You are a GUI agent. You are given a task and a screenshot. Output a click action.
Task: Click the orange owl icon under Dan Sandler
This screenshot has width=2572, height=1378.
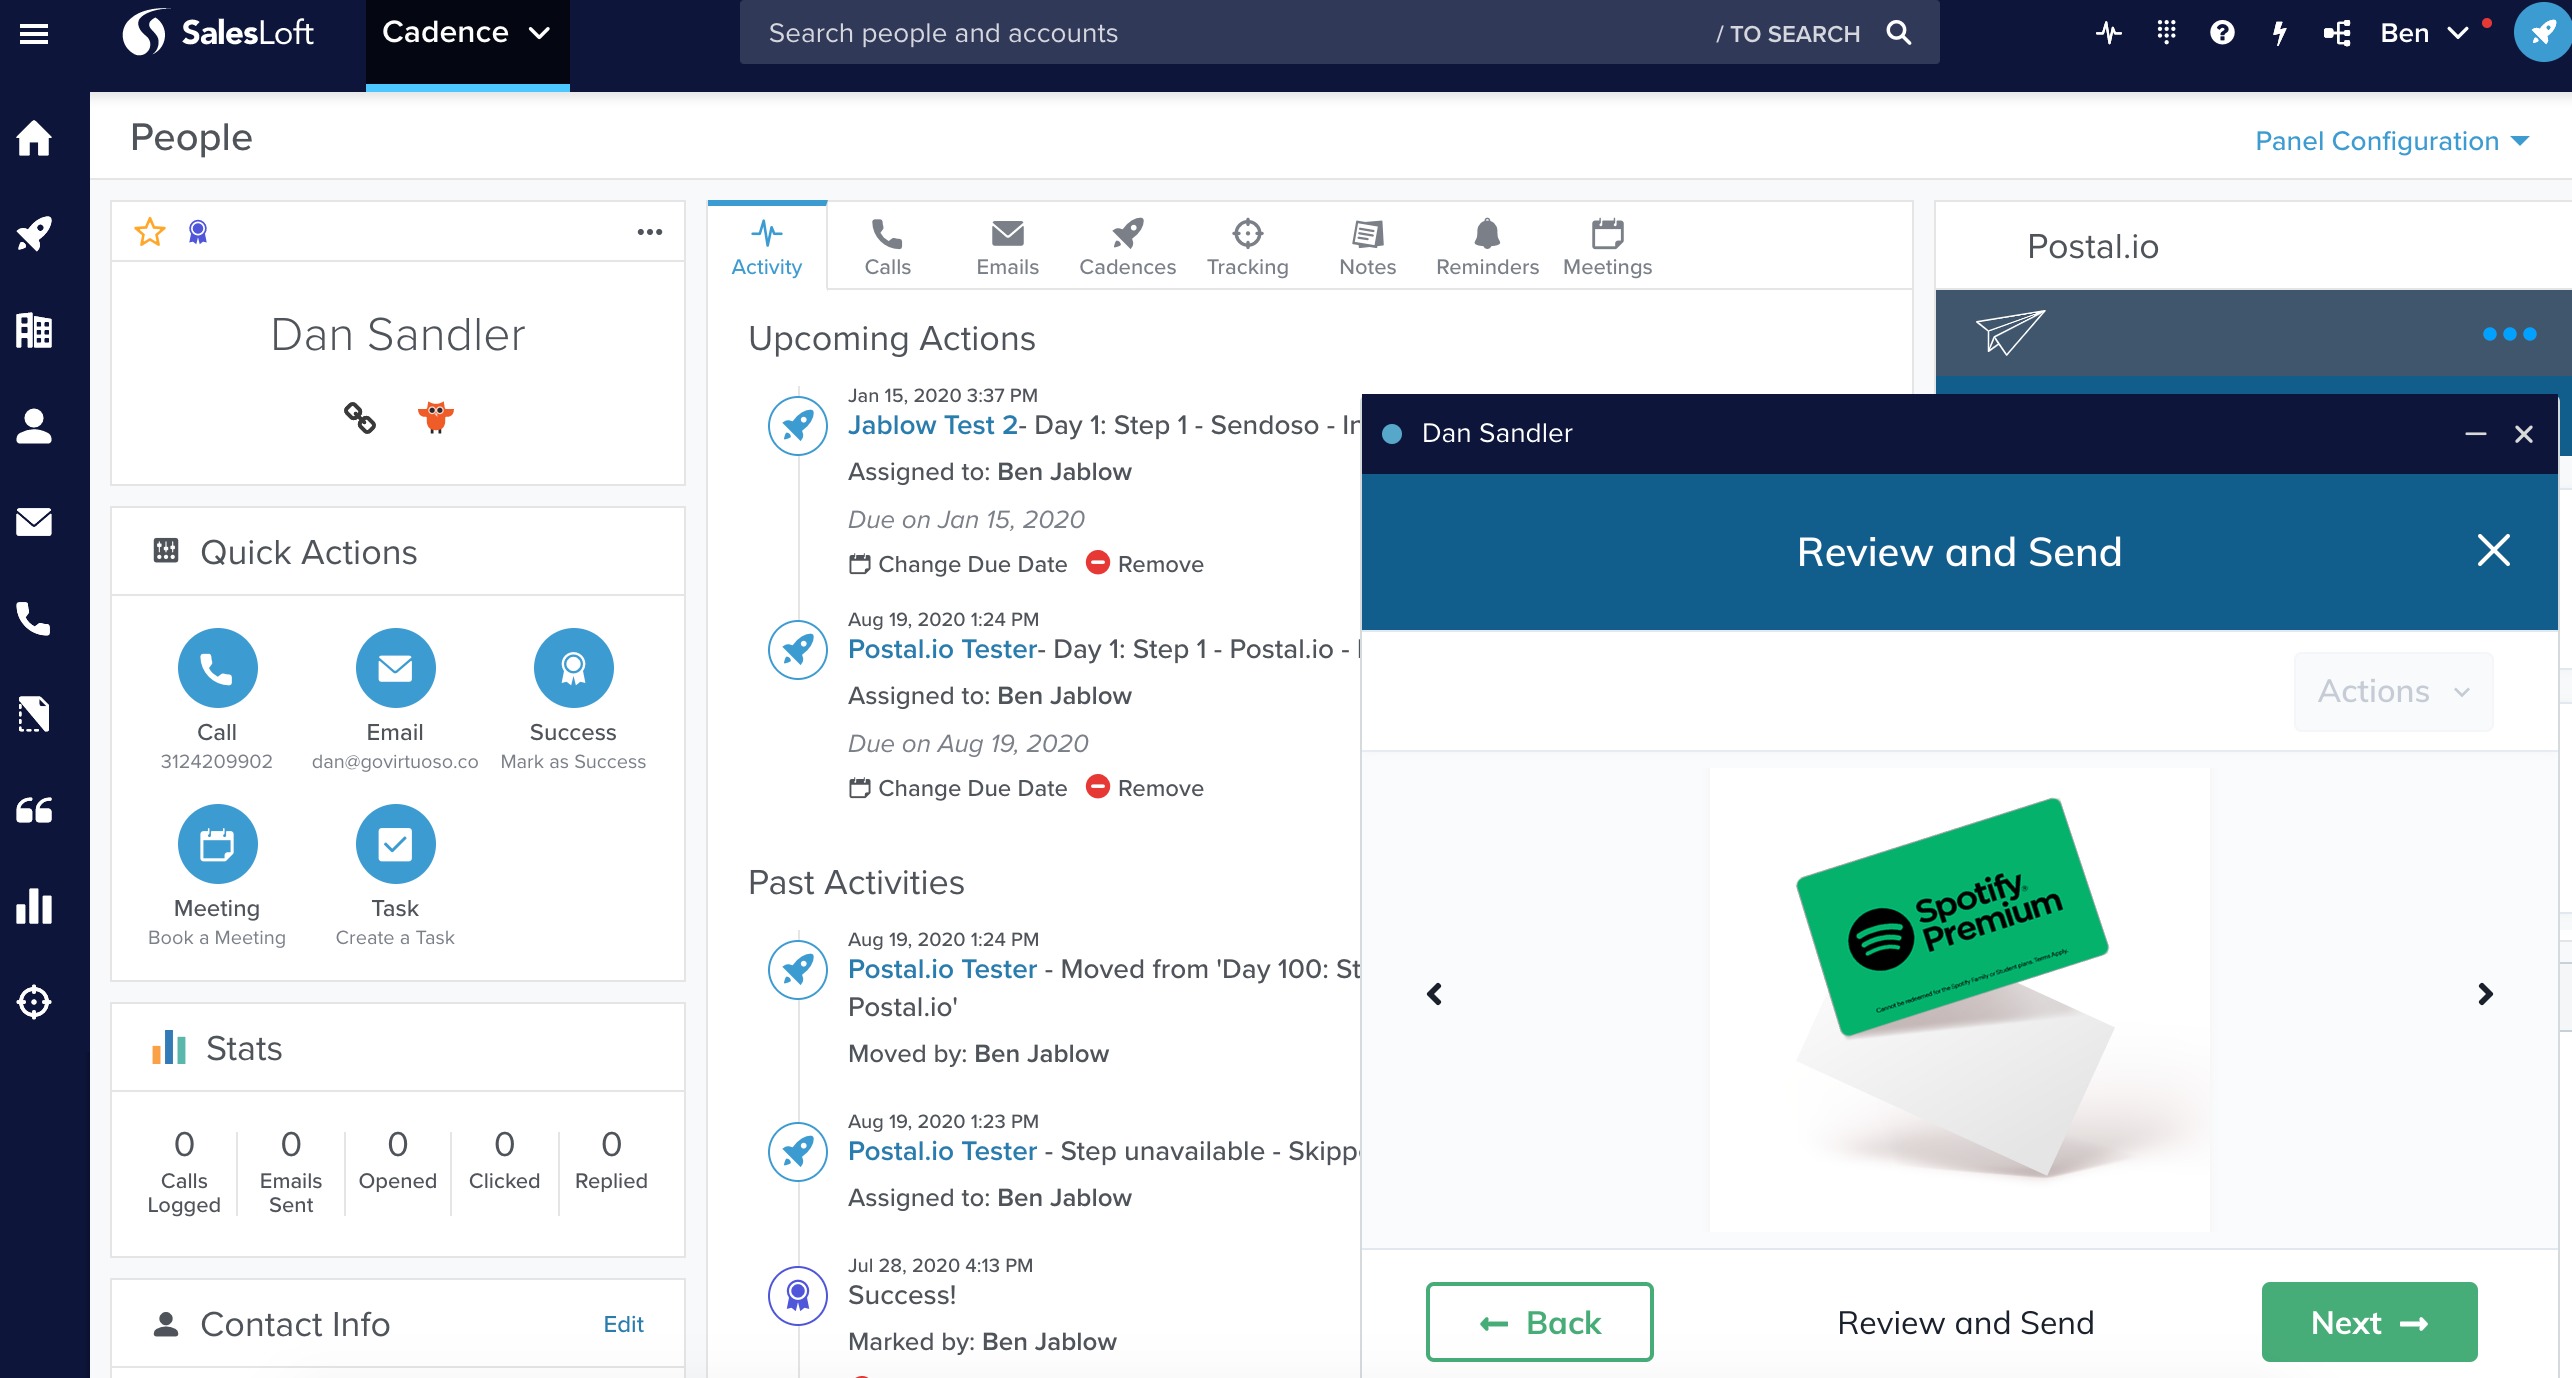(436, 416)
